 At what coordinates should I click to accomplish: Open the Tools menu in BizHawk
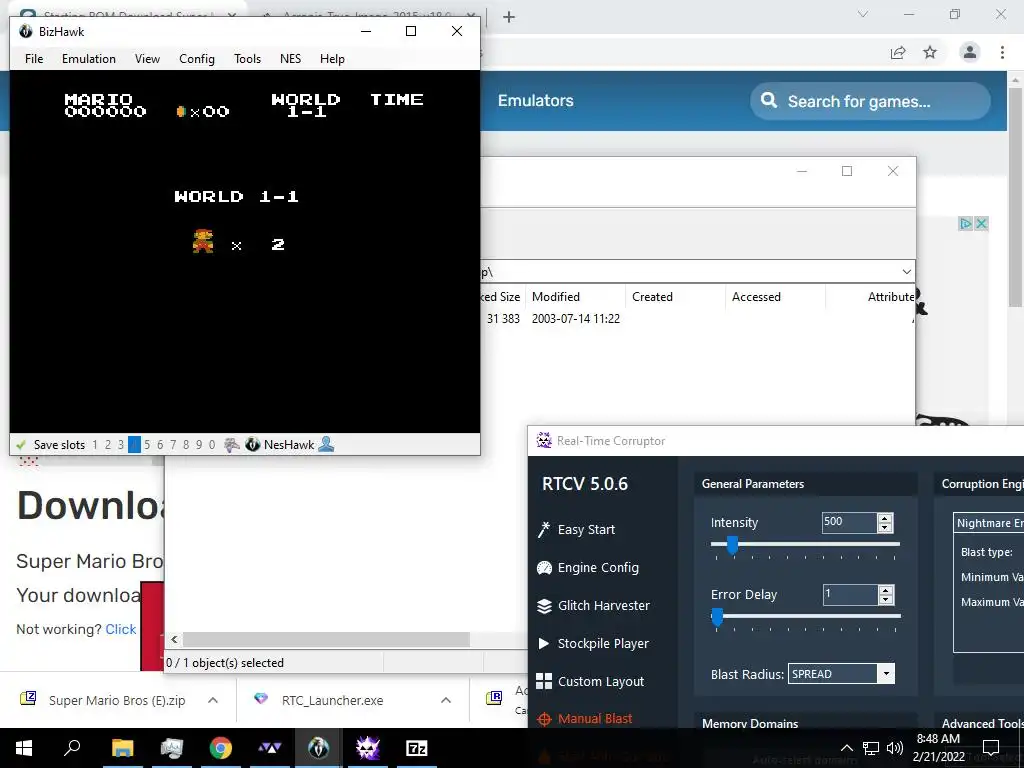248,59
